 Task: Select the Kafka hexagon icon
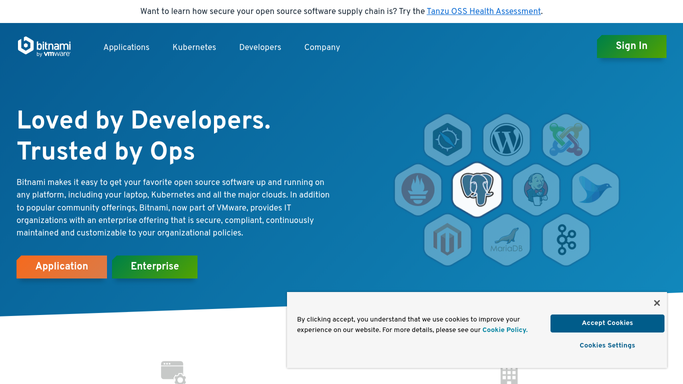(566, 240)
